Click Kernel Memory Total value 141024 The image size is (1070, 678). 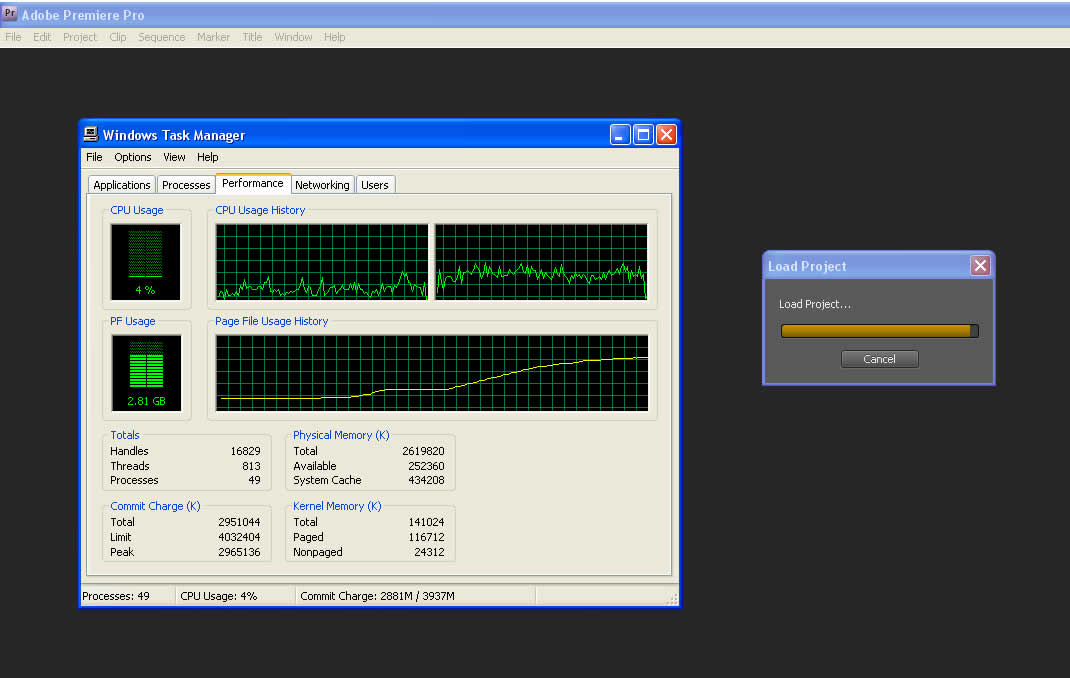[426, 522]
